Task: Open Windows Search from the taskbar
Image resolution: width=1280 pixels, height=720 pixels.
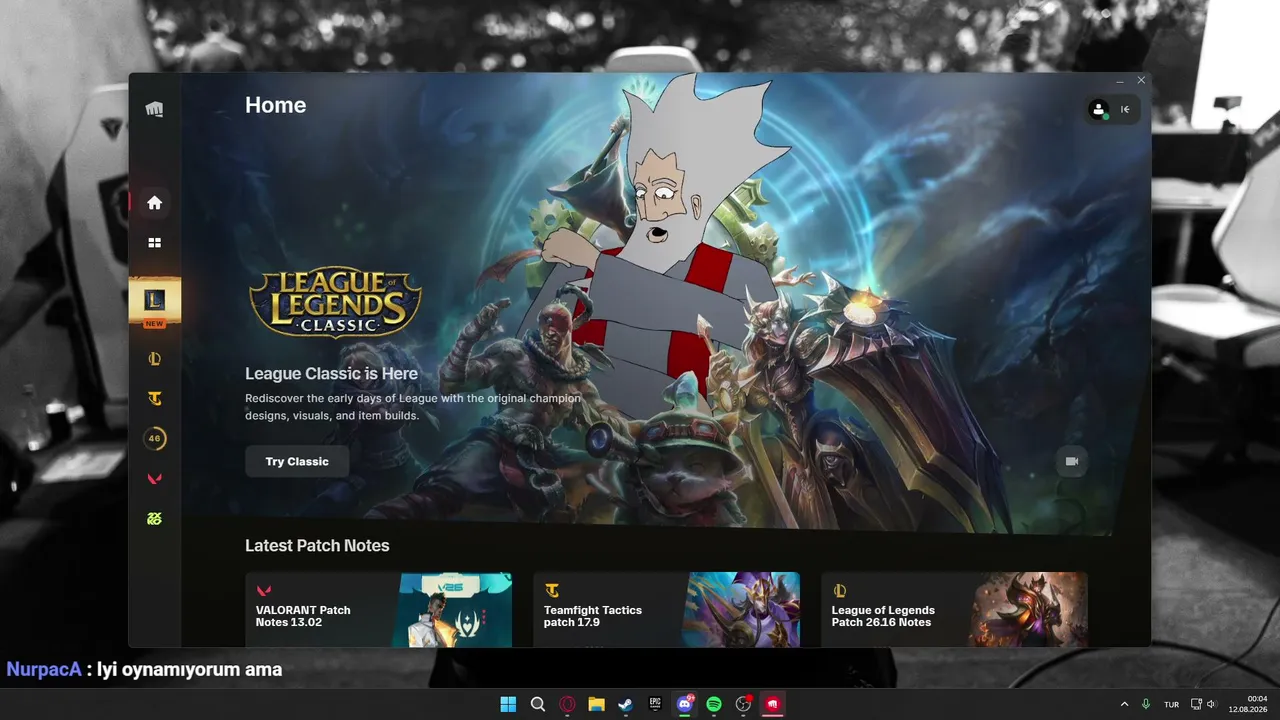Action: (538, 704)
